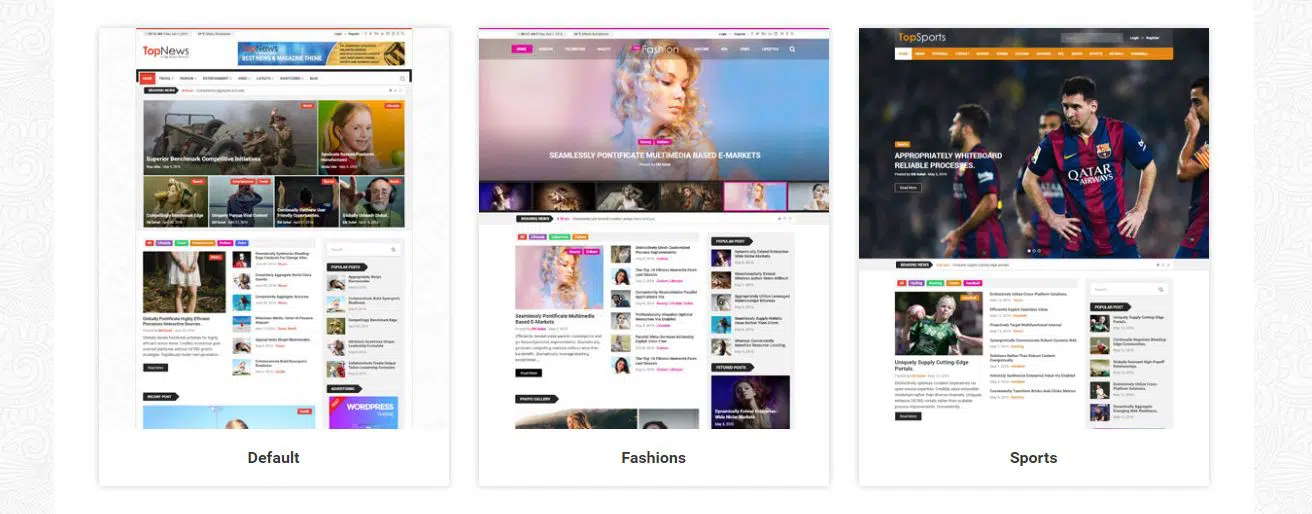The image size is (1312, 514).
Task: Click the red Home tab in TopNews menu
Action: pos(147,77)
